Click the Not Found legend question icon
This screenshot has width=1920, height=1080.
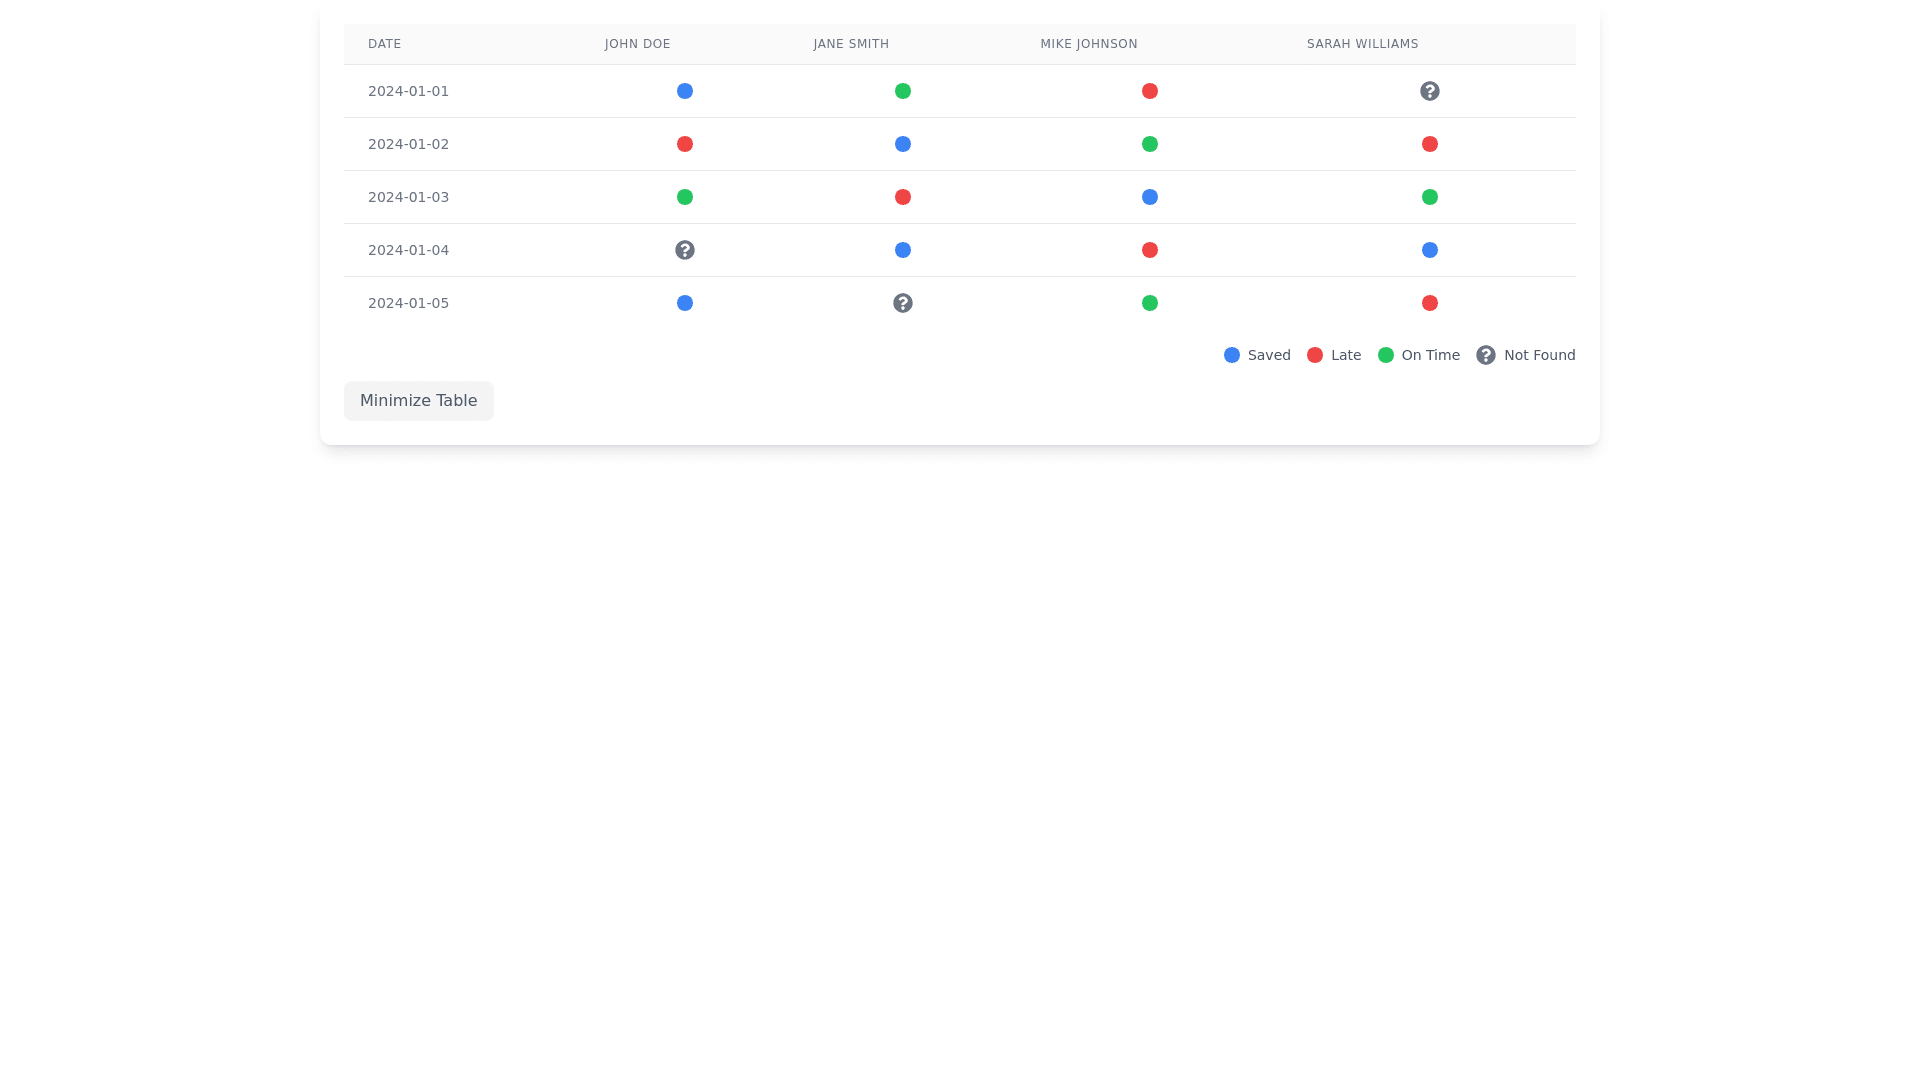pyautogui.click(x=1485, y=355)
